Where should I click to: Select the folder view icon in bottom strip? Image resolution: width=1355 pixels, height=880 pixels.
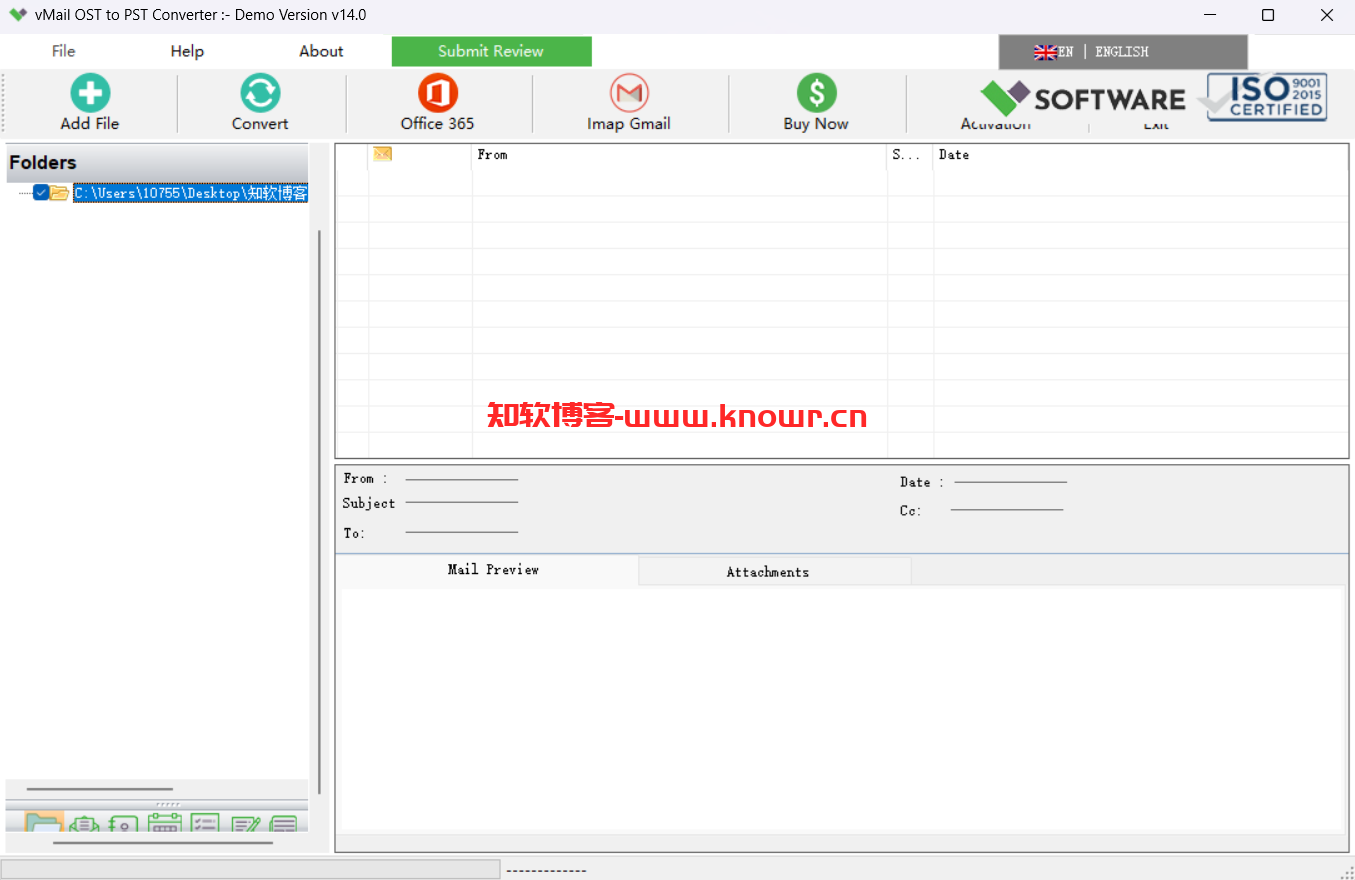[x=44, y=823]
